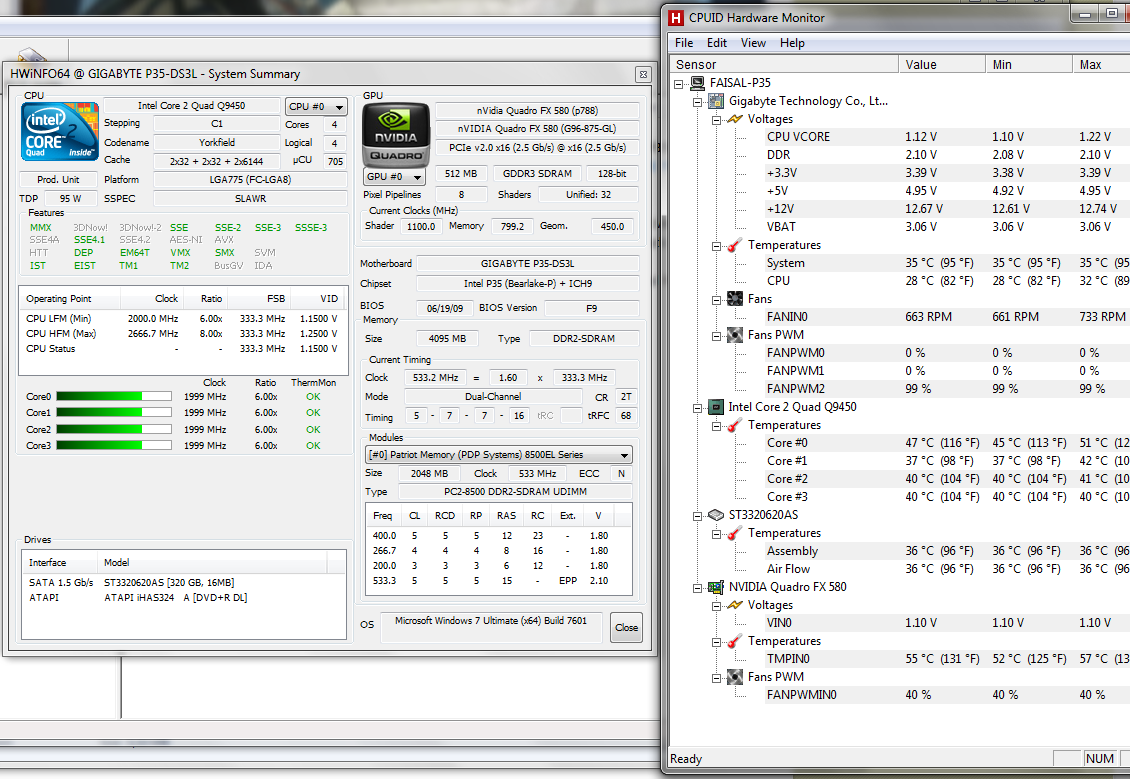Click the Core3 usage bar
Viewport: 1130px width, 779px height.
click(x=114, y=445)
